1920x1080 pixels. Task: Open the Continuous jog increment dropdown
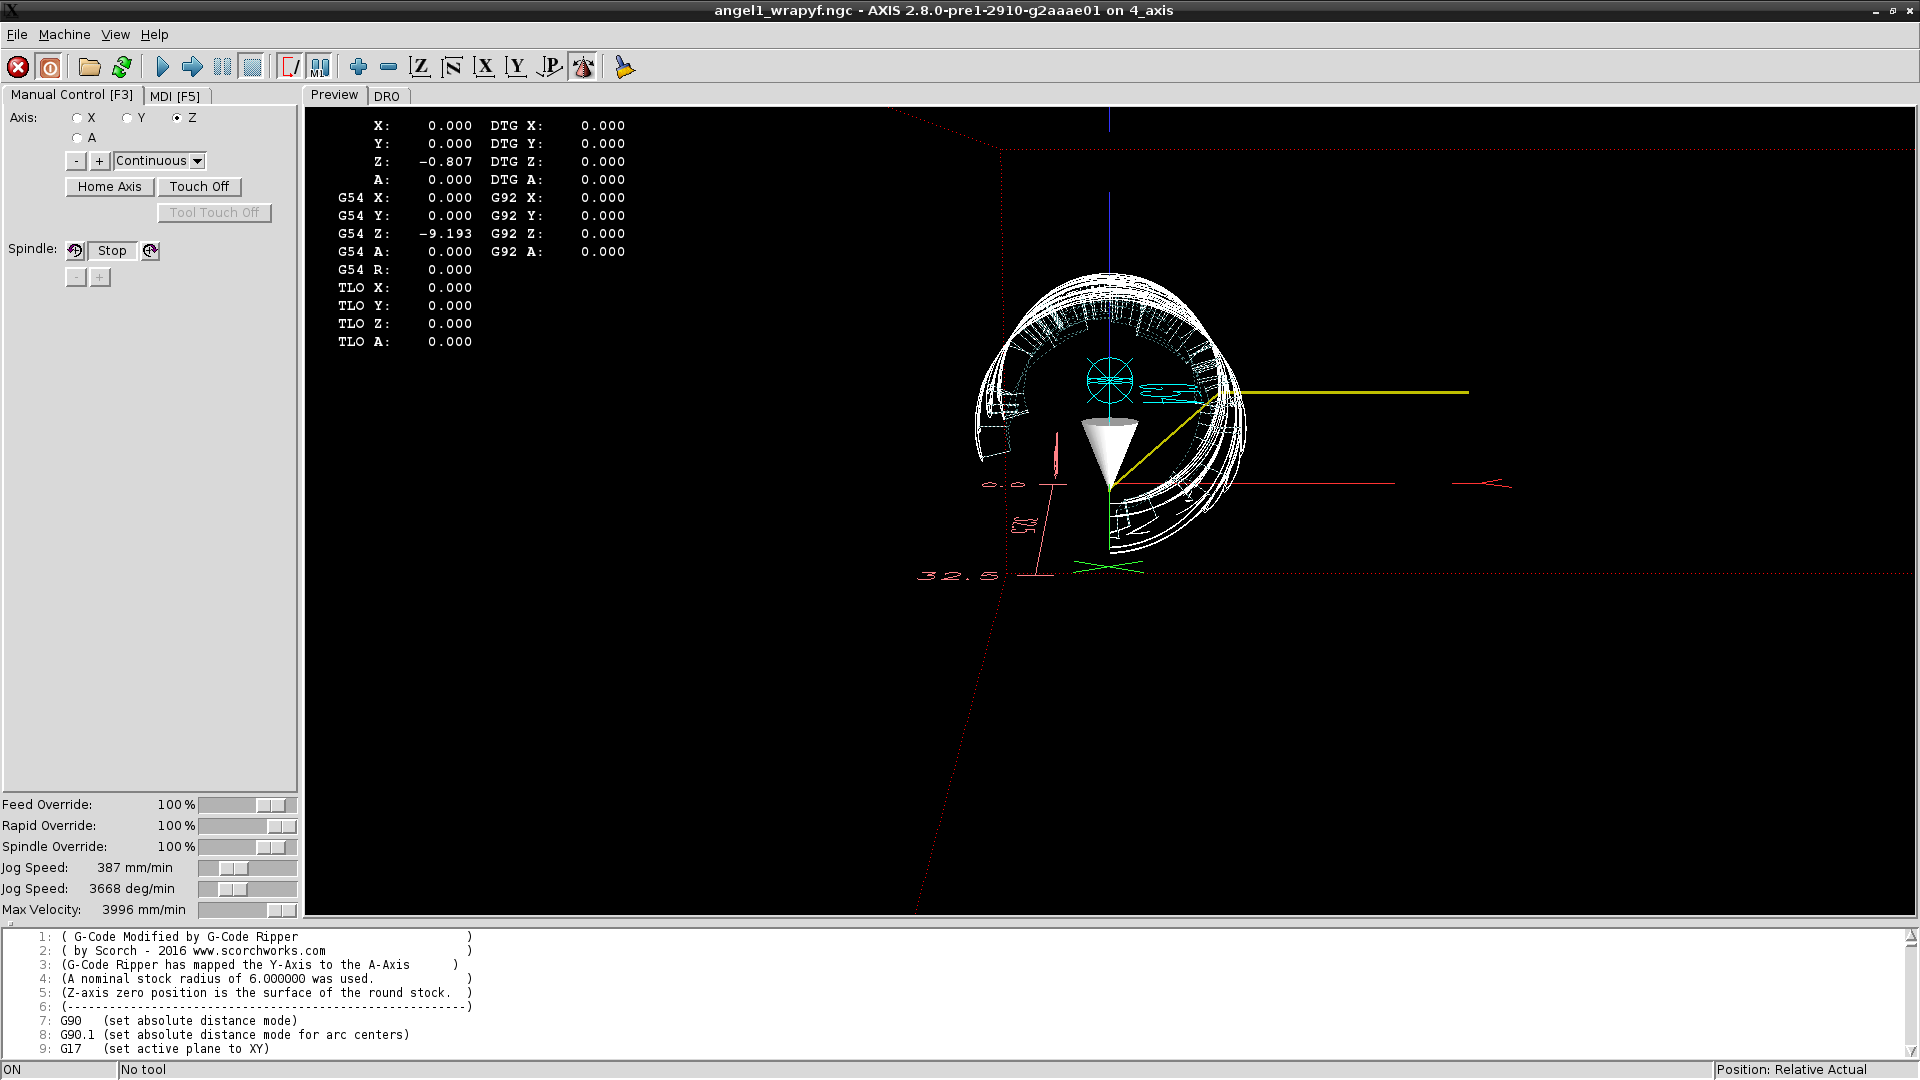pyautogui.click(x=198, y=161)
